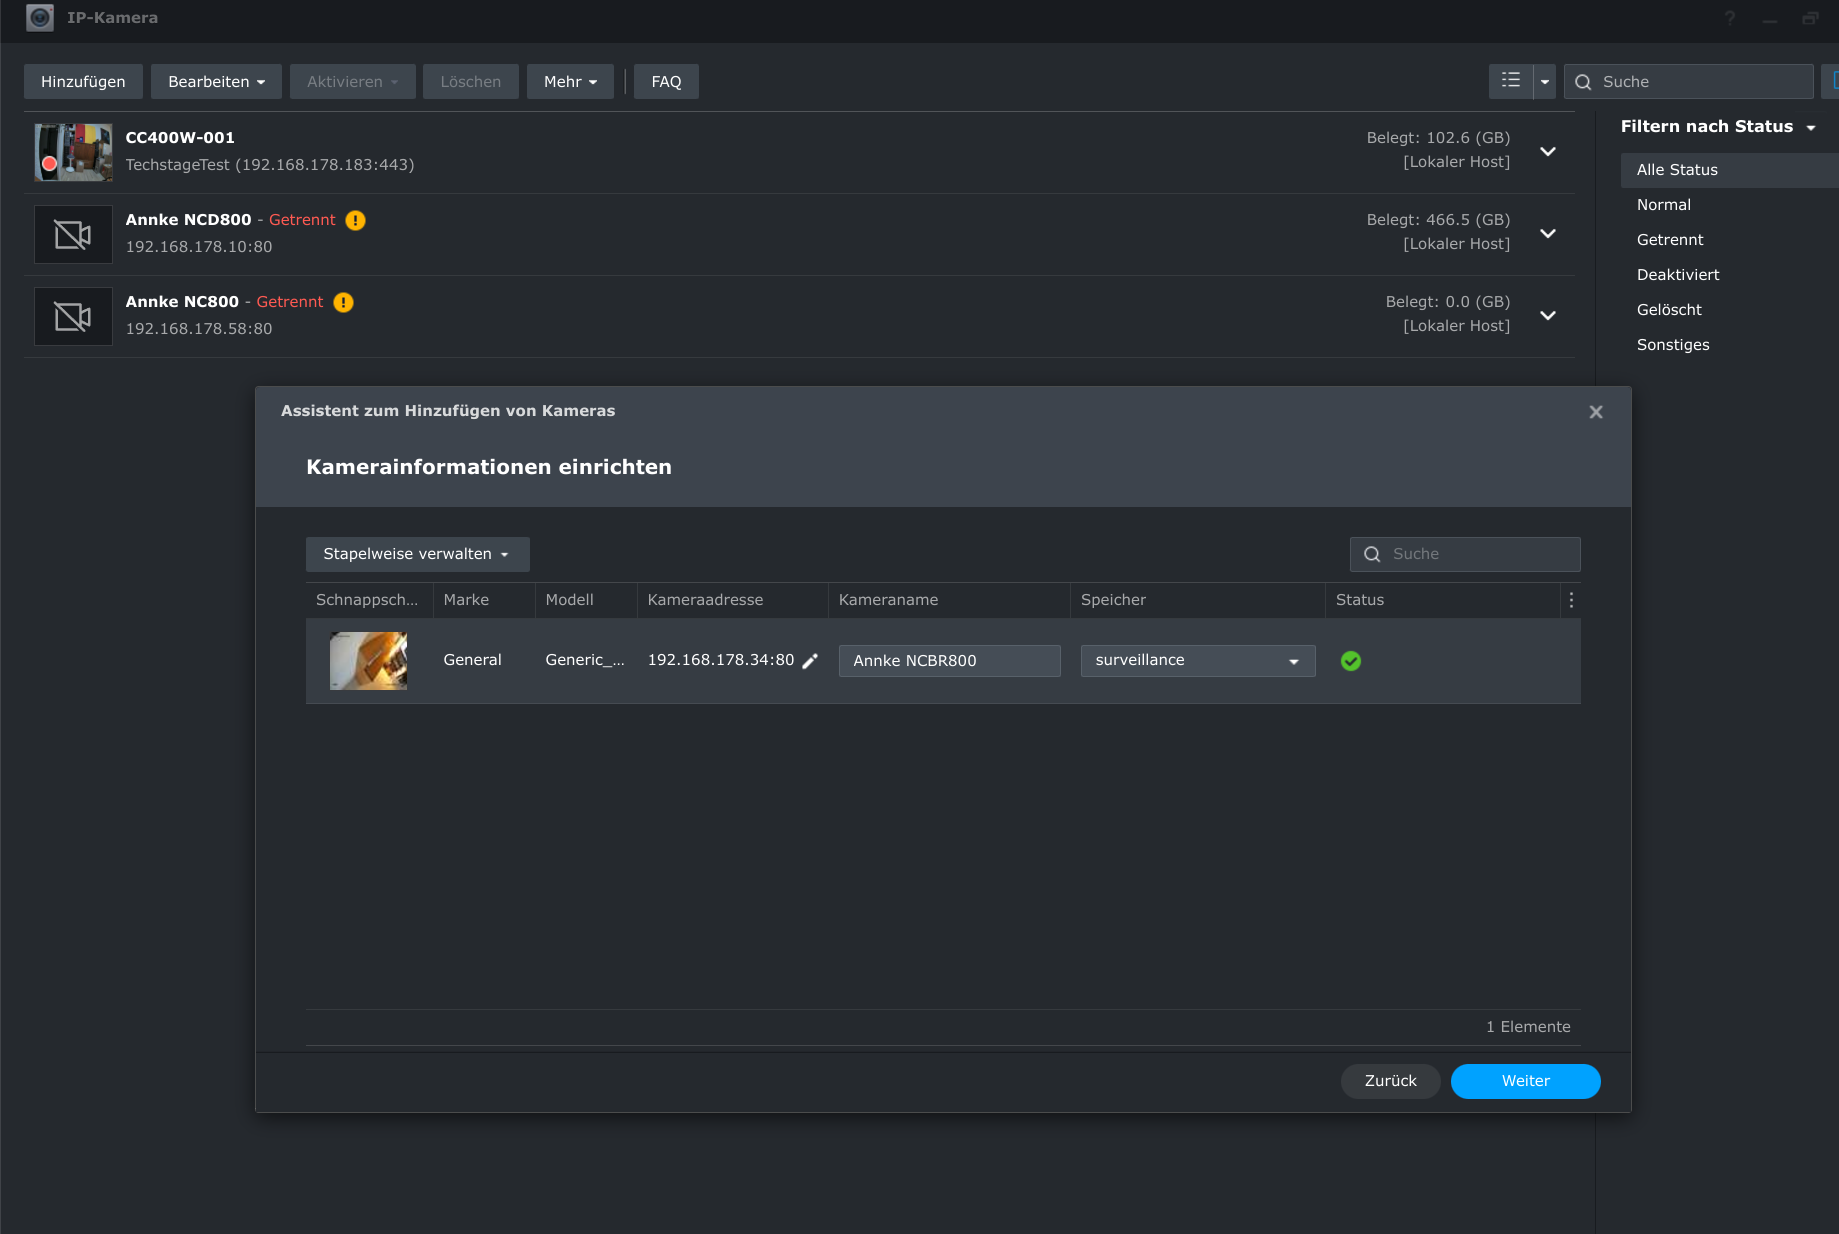Screen dimensions: 1839x1234
Task: Open the Bearbeiten menu
Action: click(216, 82)
